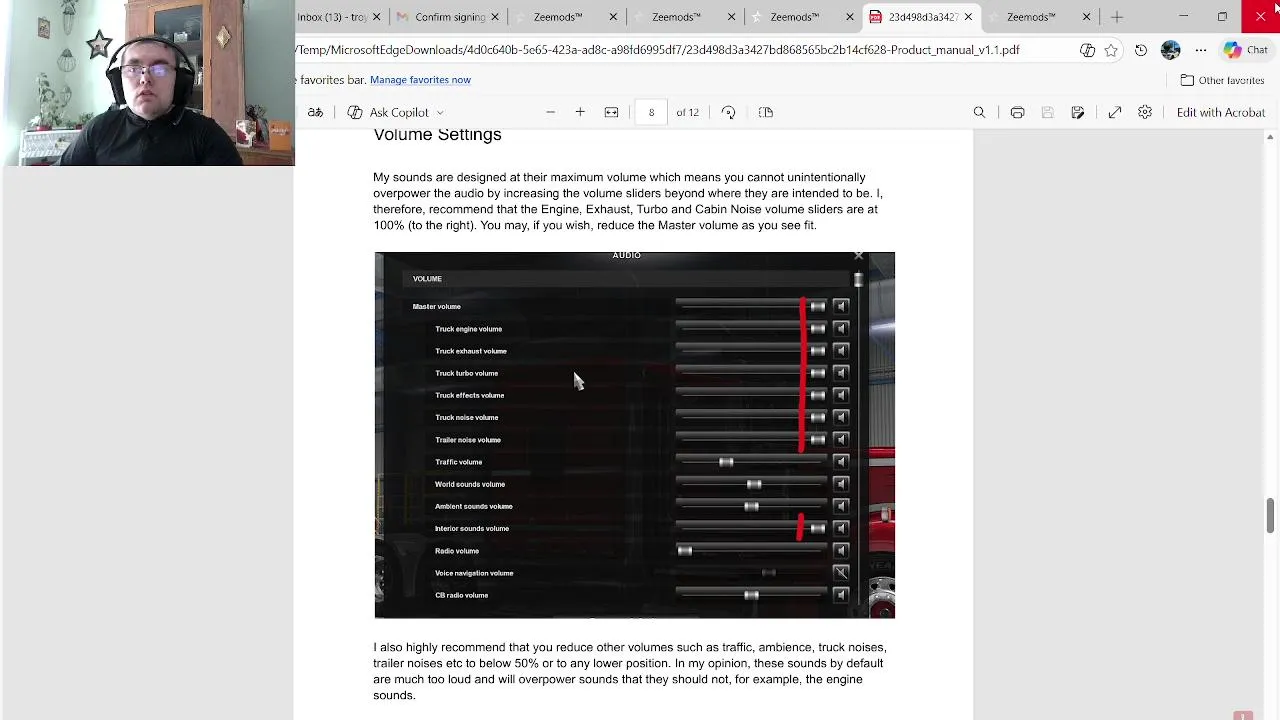1280x720 pixels.
Task: Click the CB radio volume slider handle
Action: (x=751, y=595)
